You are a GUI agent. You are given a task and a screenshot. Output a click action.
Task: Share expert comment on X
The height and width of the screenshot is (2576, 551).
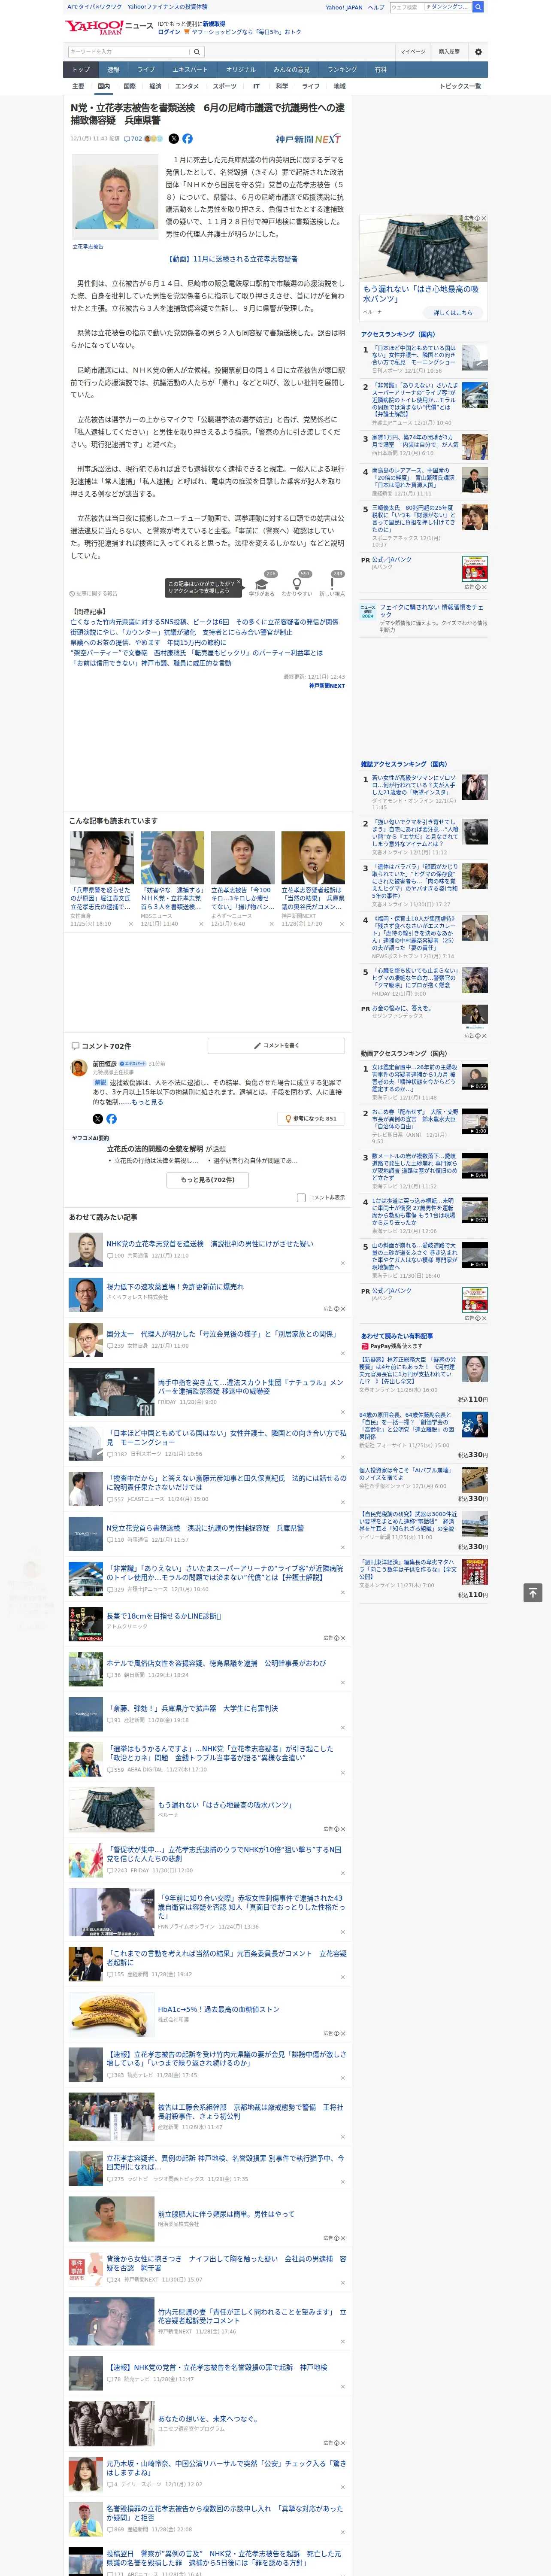click(x=98, y=1119)
